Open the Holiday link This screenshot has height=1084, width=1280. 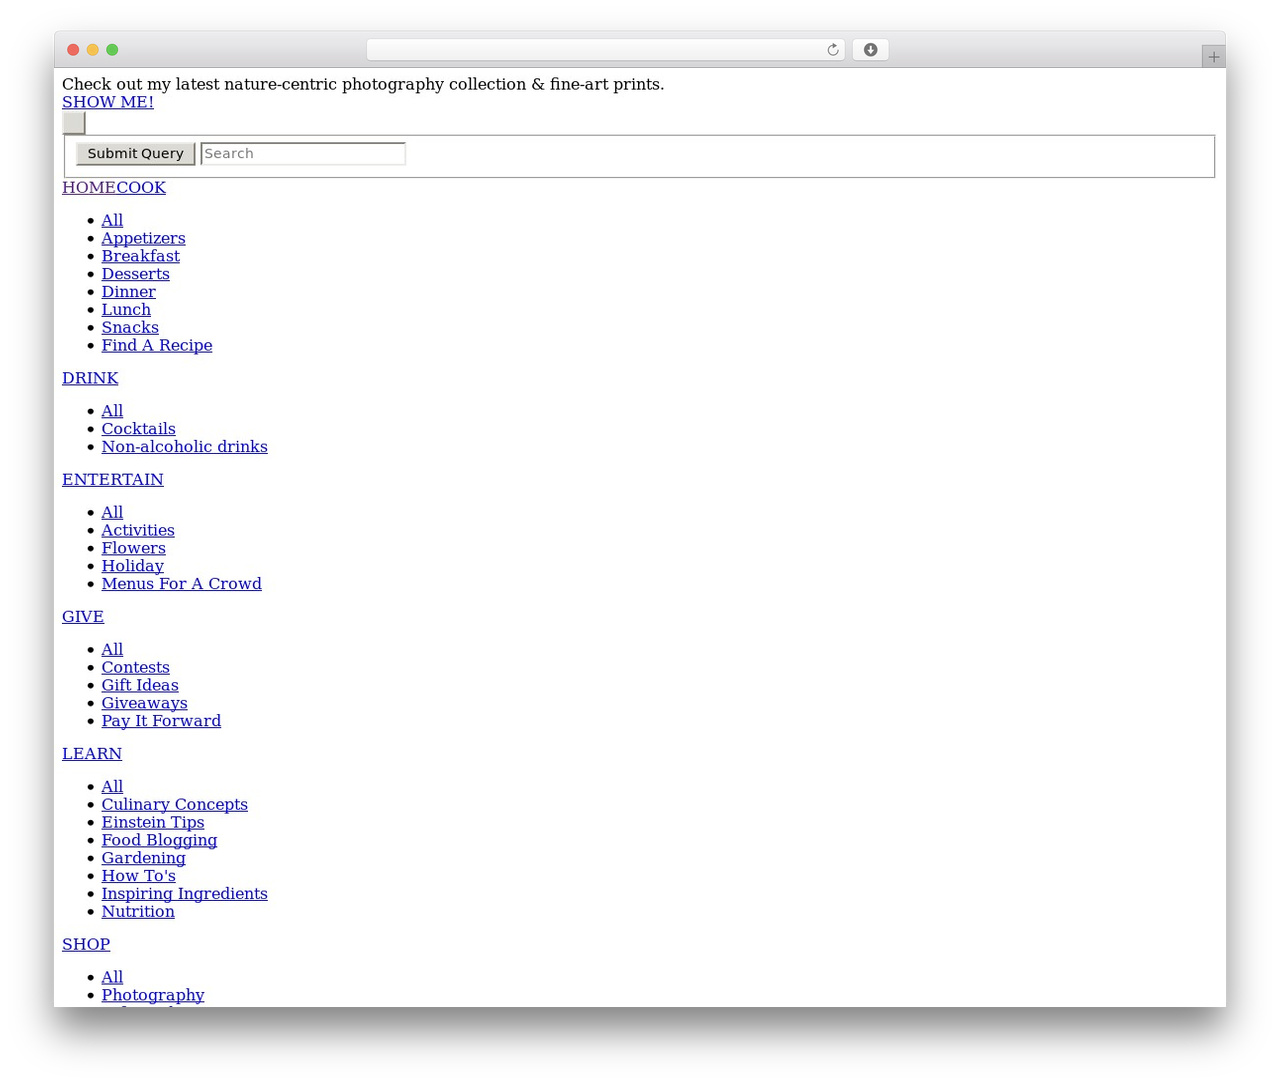pos(132,566)
